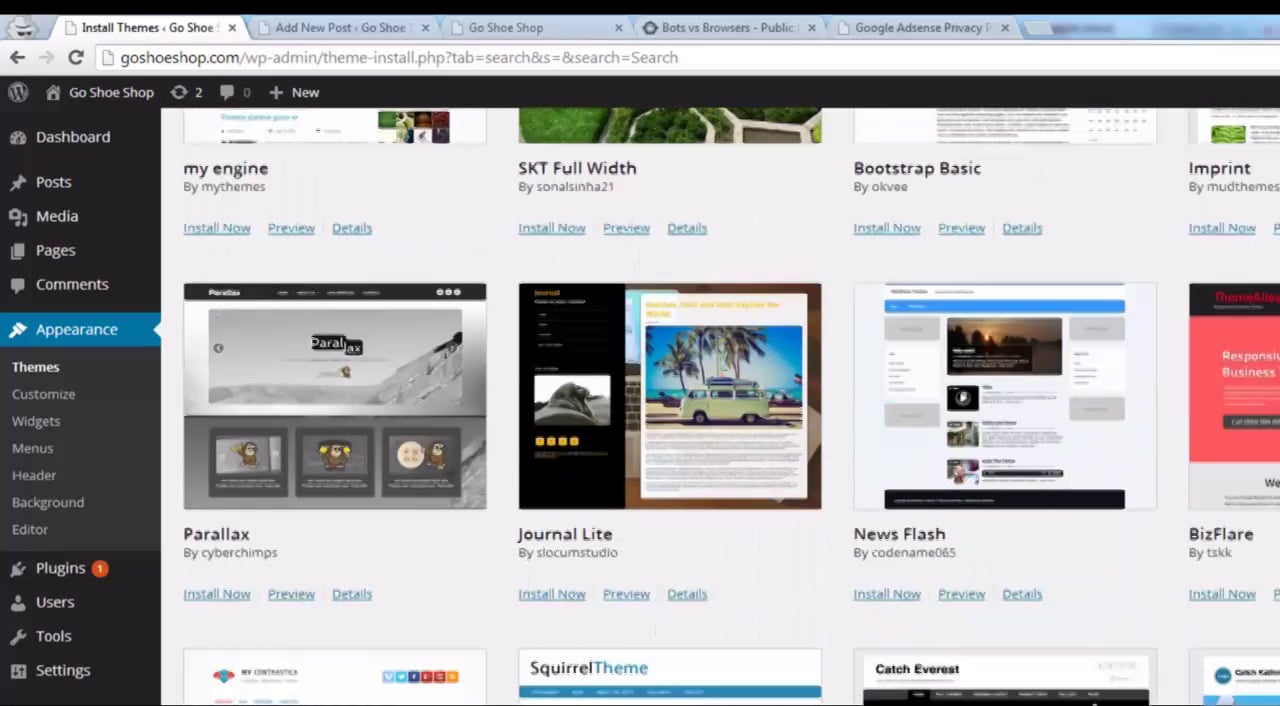1280x706 pixels.
Task: Click the browser forward arrow
Action: pos(46,57)
